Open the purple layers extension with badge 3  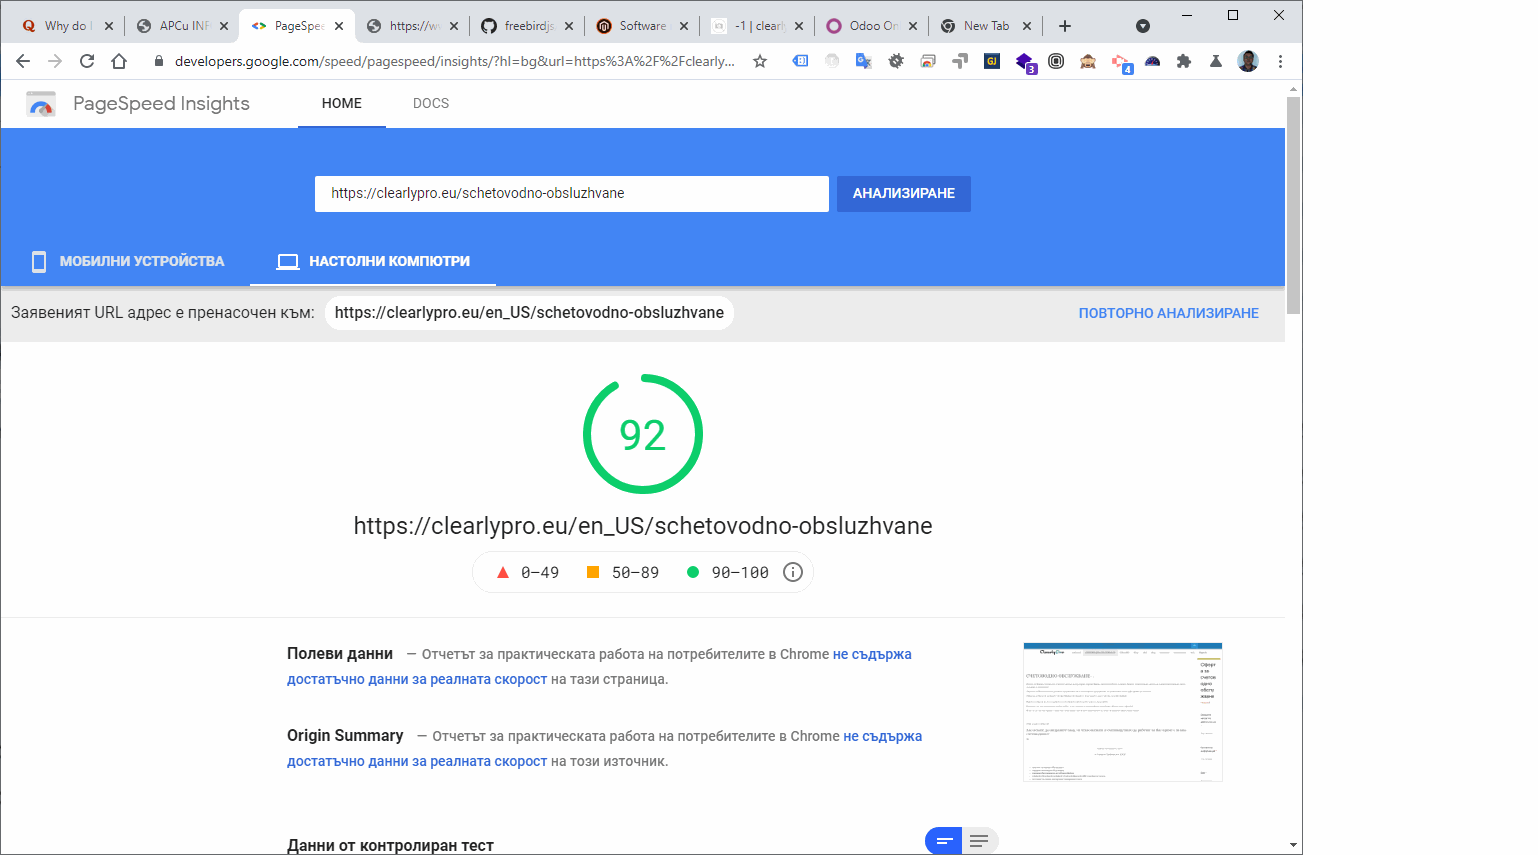click(x=1025, y=63)
